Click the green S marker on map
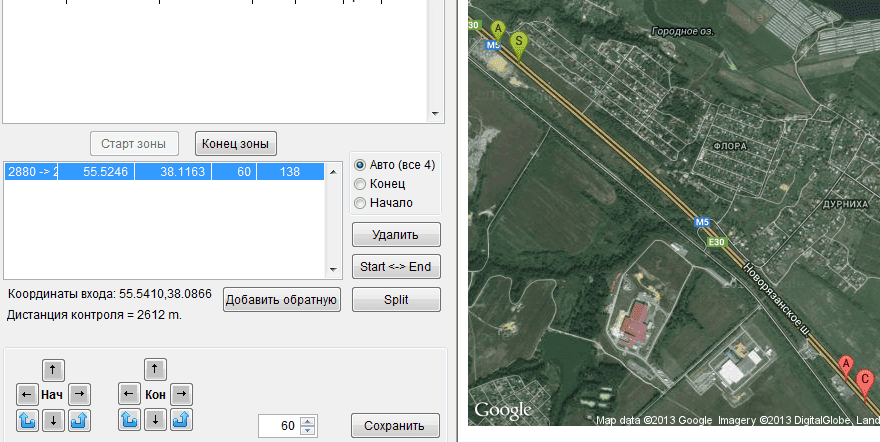Image resolution: width=880 pixels, height=442 pixels. click(x=518, y=43)
